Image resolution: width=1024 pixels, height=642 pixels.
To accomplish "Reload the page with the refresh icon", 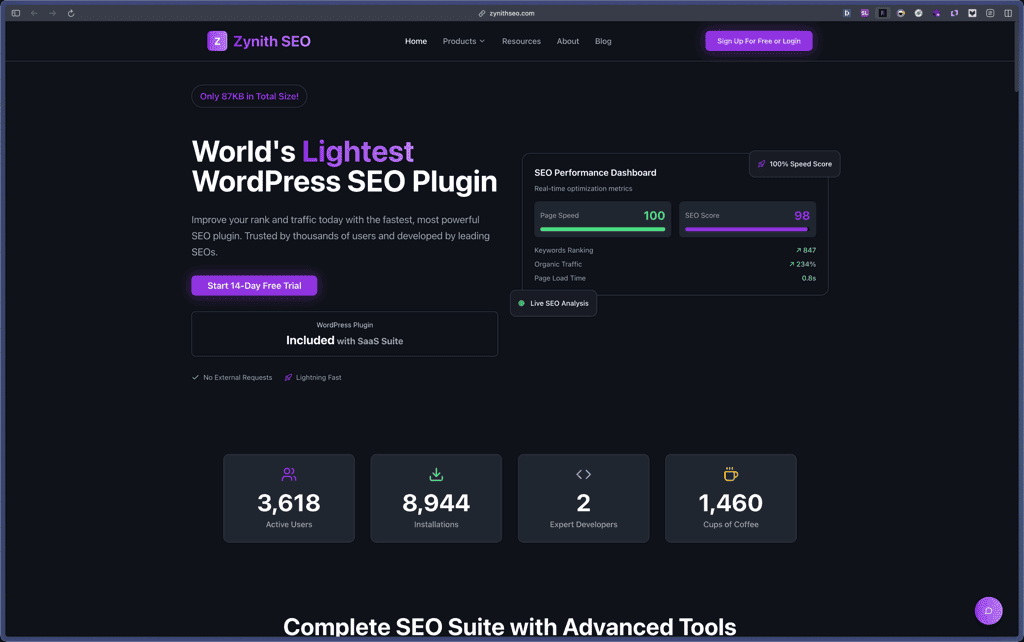I will pyautogui.click(x=71, y=13).
